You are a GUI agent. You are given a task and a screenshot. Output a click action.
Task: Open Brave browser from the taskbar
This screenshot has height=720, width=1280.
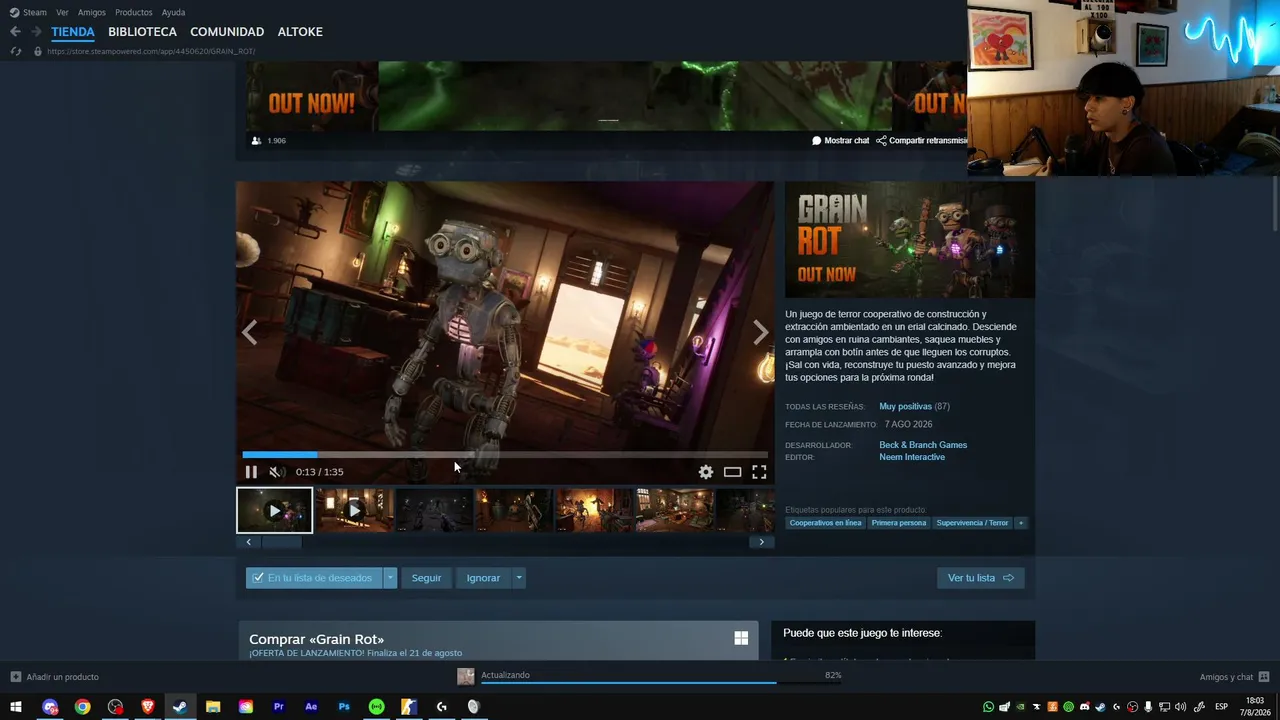click(148, 707)
